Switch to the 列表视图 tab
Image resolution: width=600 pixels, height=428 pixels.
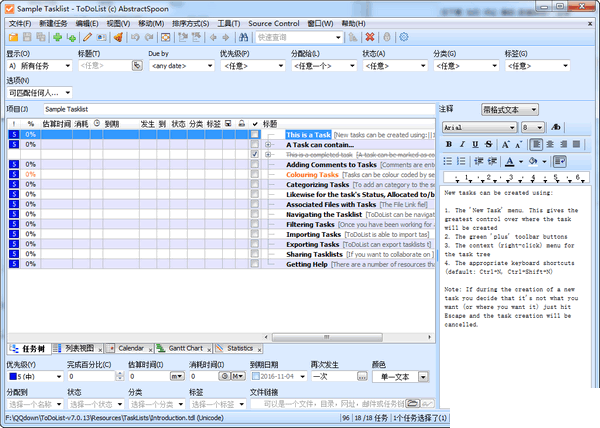coord(79,348)
